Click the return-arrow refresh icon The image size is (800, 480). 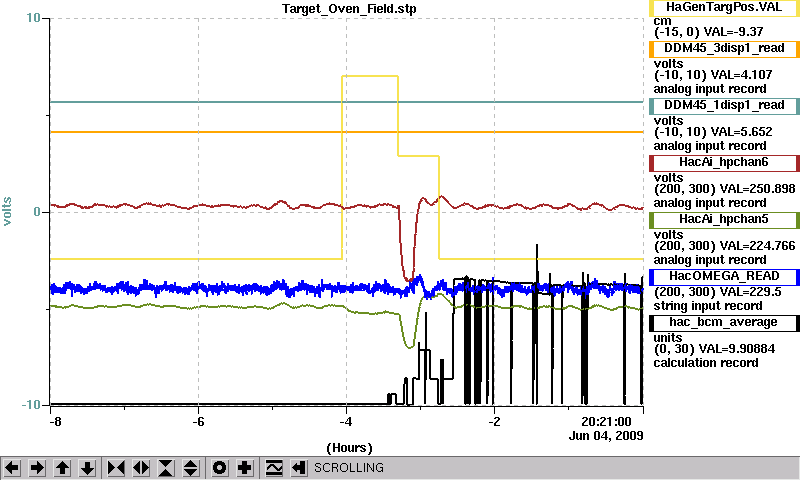pos(299,468)
